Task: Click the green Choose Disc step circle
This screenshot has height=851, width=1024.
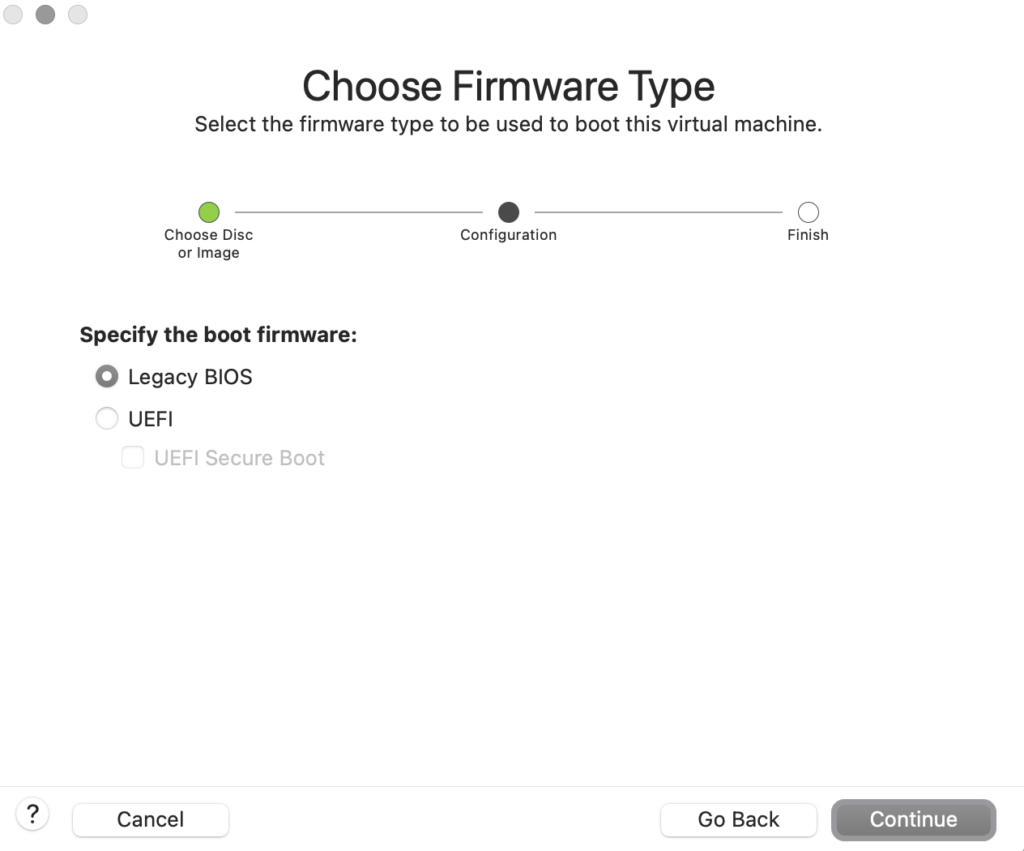Action: pos(208,212)
